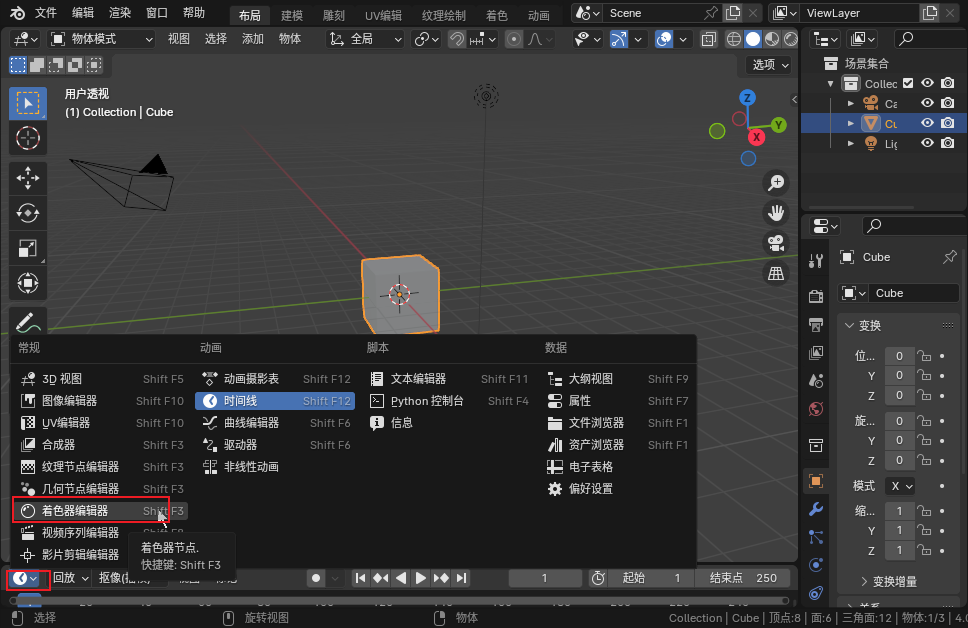
Task: Click the End frame field
Action: coord(742,578)
